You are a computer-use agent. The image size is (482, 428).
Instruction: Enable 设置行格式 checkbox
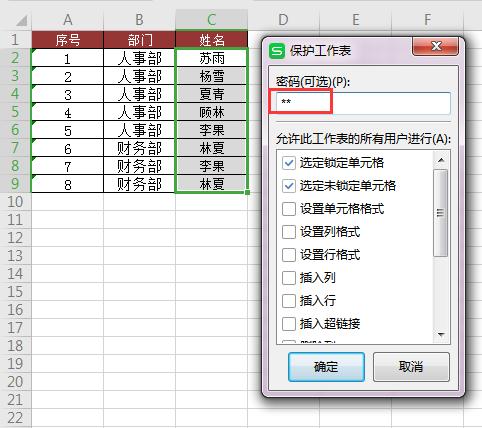(x=289, y=255)
